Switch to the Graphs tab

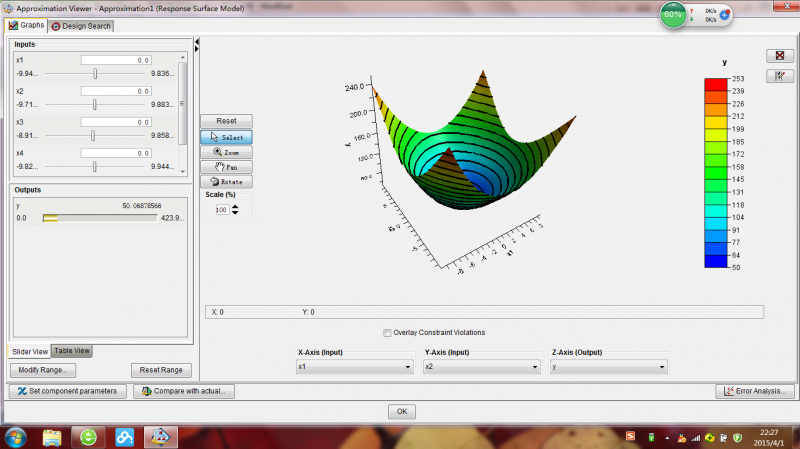[27, 25]
